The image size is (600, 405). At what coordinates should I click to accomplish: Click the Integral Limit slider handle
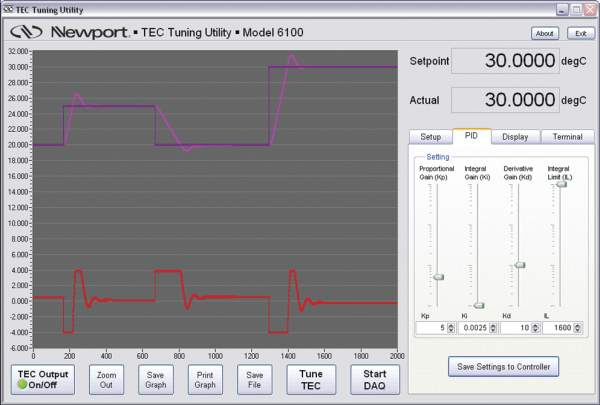pyautogui.click(x=562, y=184)
